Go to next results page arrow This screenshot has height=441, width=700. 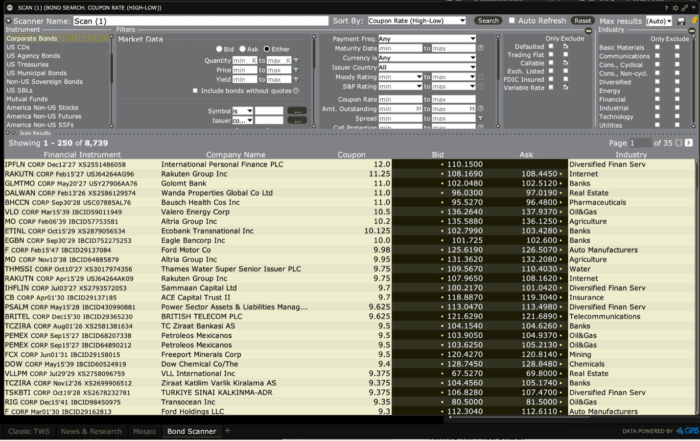coord(689,143)
